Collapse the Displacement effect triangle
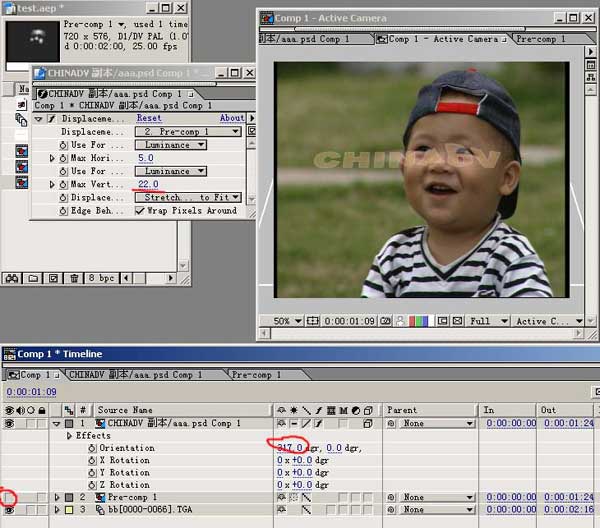Screen dimensions: 600x528 [x=38, y=119]
